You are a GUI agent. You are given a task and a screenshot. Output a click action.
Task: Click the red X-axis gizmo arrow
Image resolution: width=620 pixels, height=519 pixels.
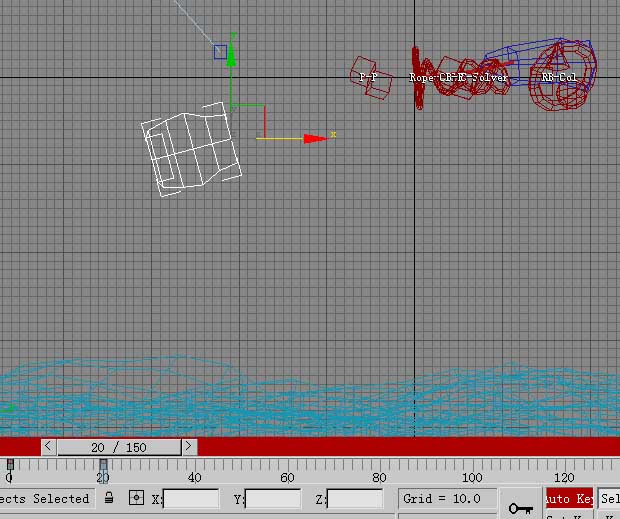click(315, 139)
